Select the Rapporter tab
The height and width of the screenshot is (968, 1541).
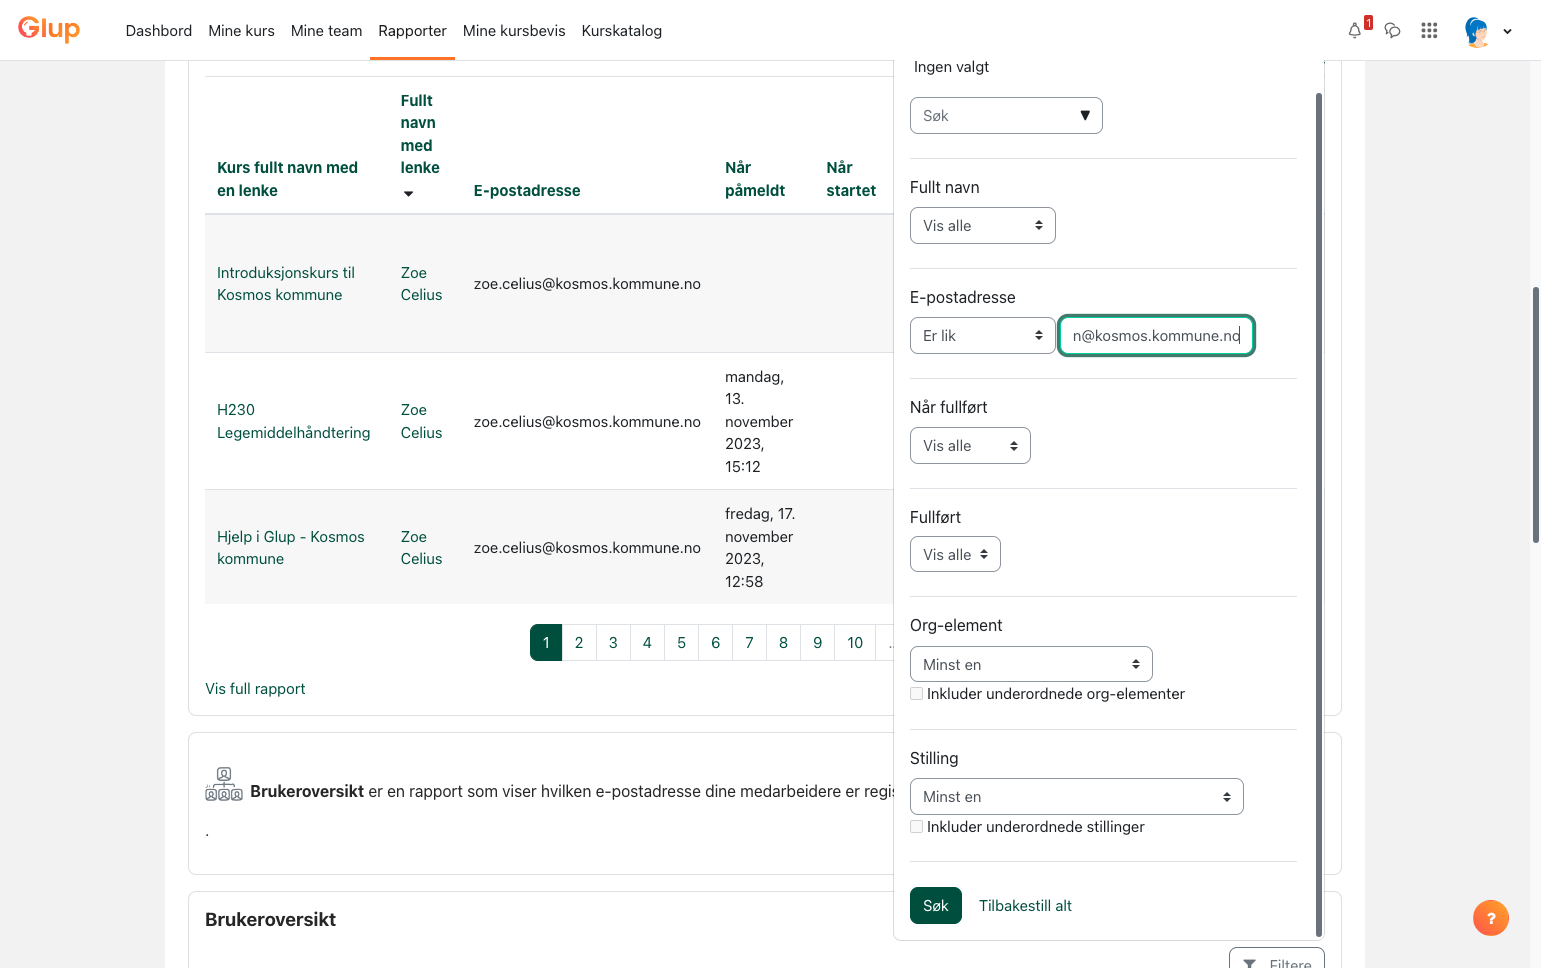click(412, 30)
